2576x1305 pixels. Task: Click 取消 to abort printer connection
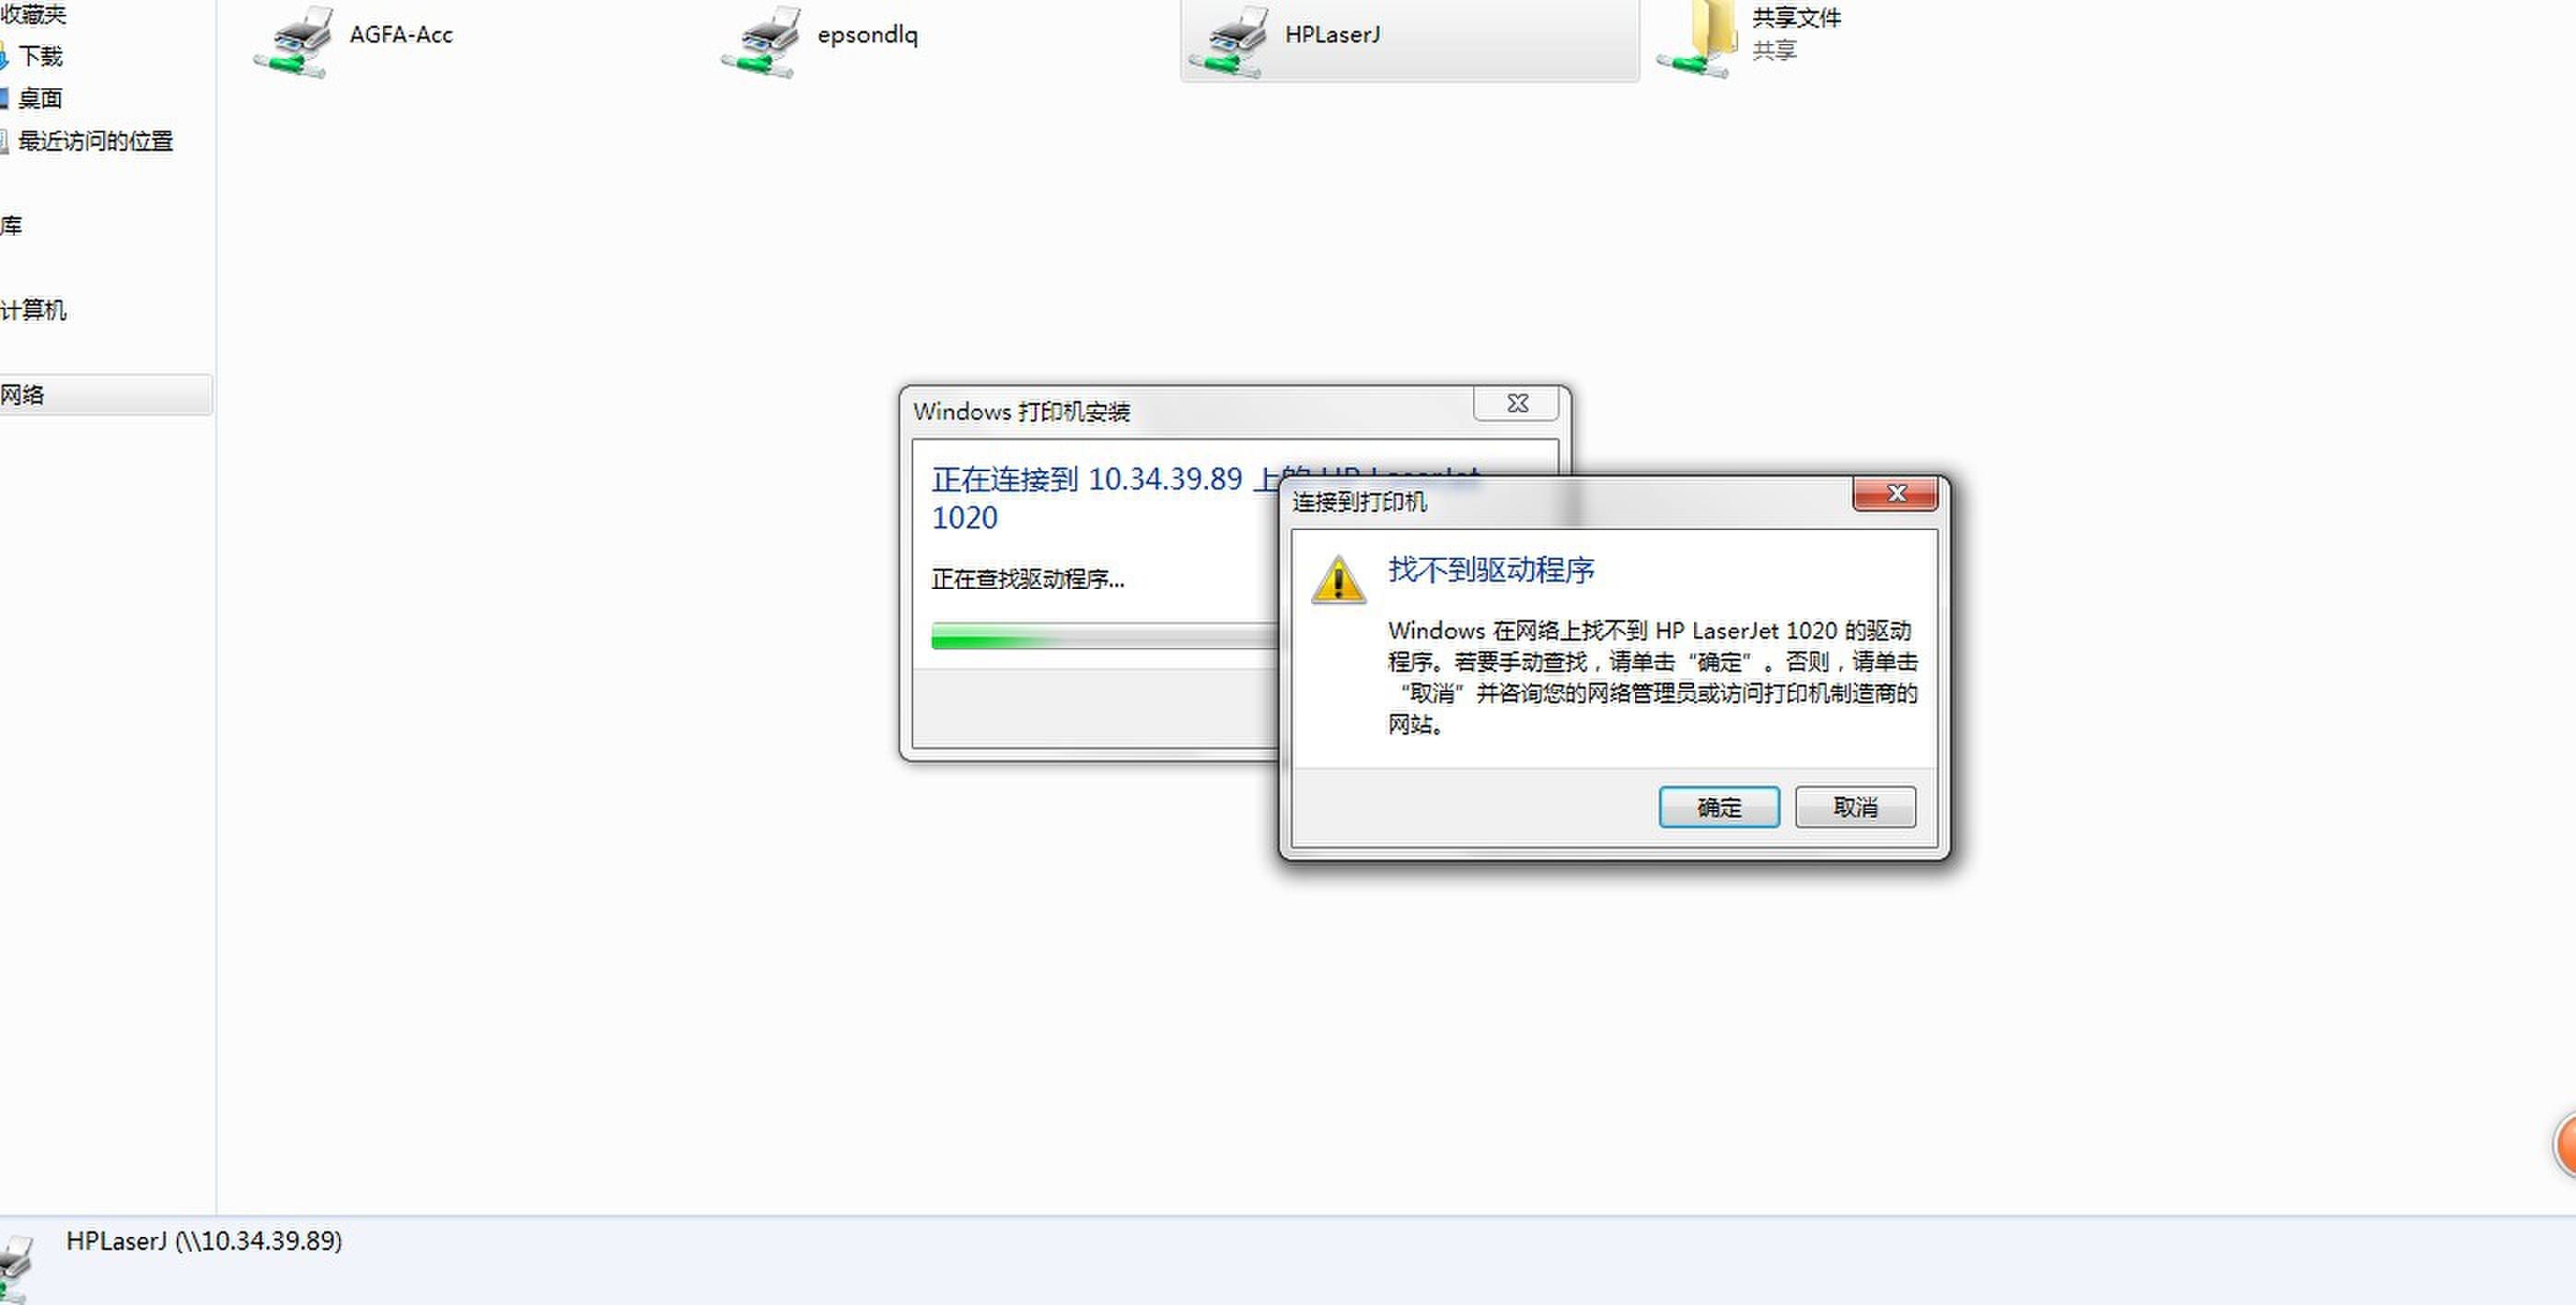pos(1851,807)
